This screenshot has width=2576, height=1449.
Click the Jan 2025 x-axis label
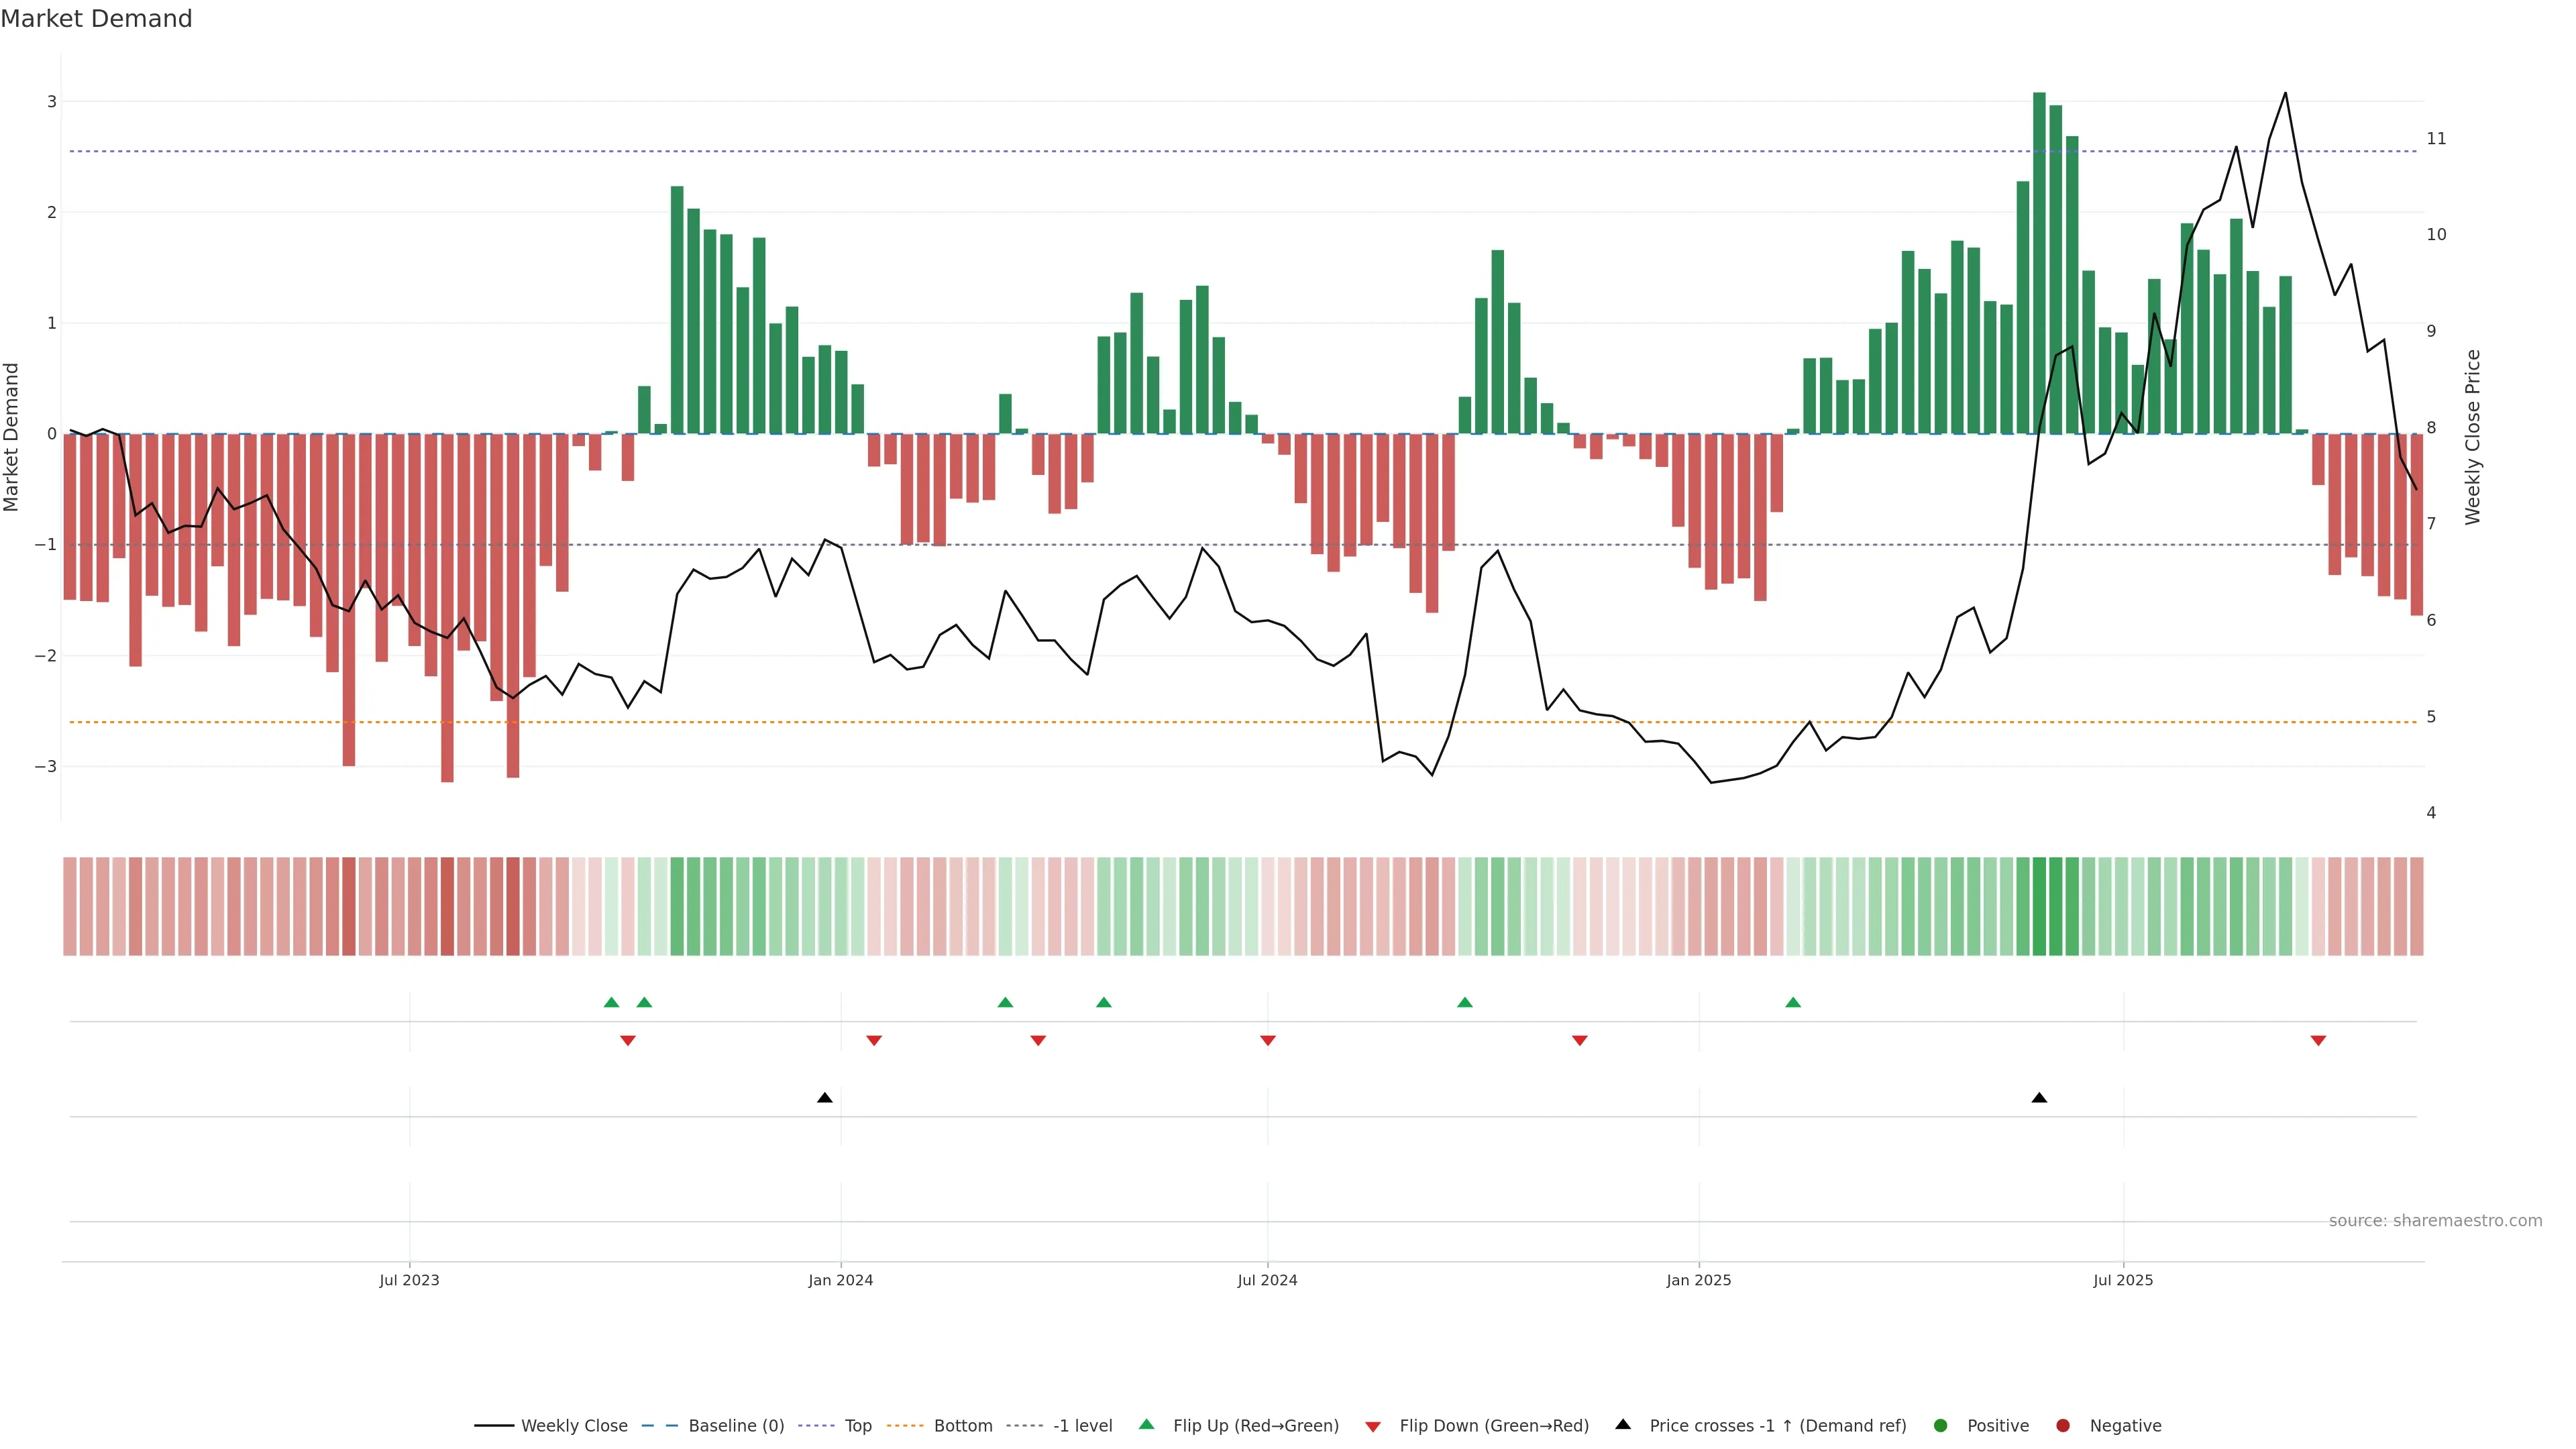coord(1698,1280)
